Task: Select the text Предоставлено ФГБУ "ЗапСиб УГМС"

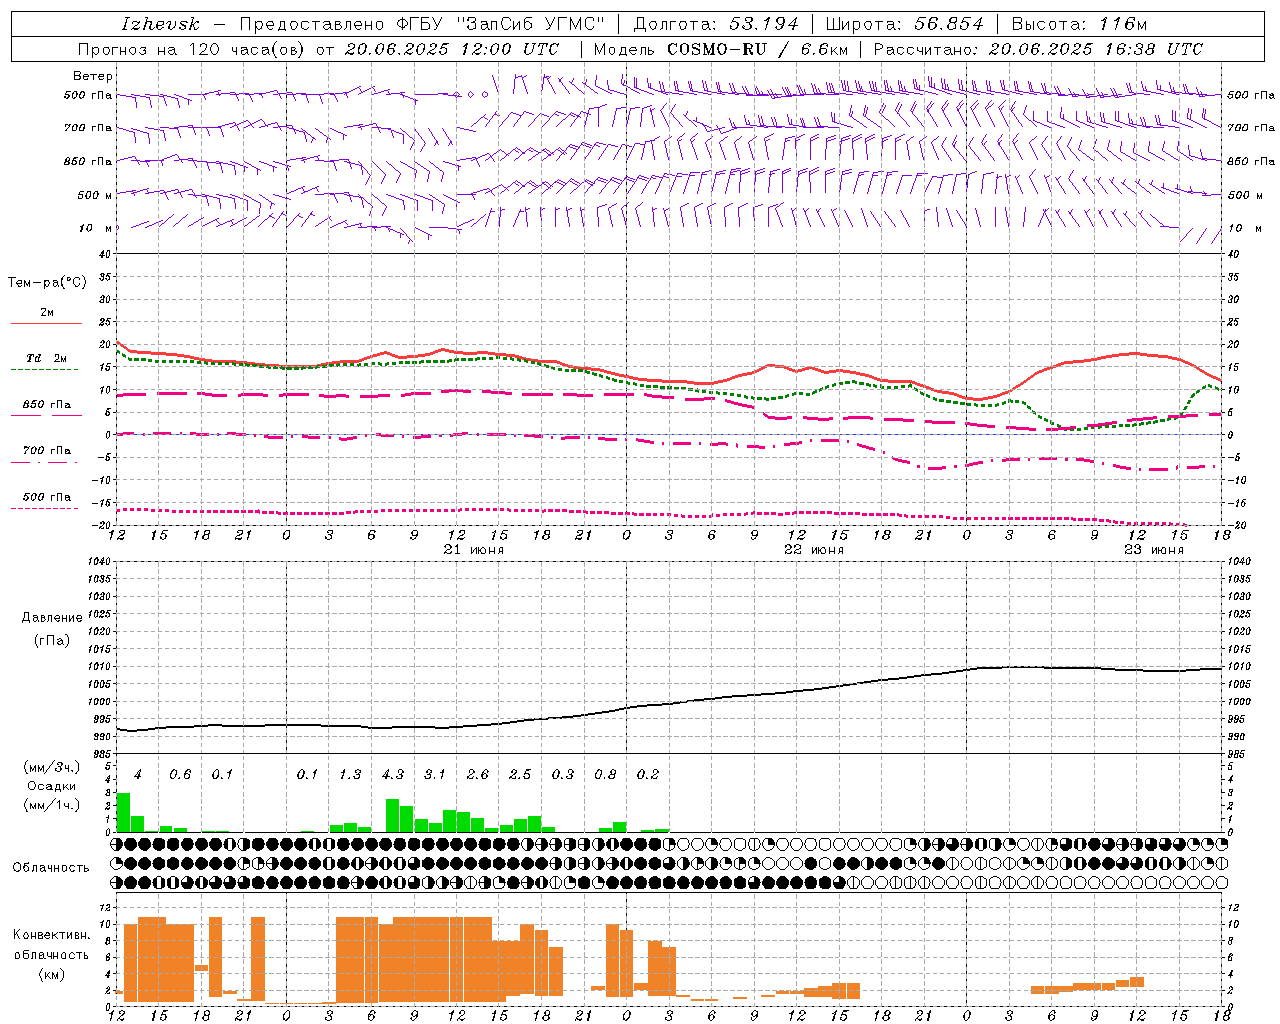Action: click(422, 24)
